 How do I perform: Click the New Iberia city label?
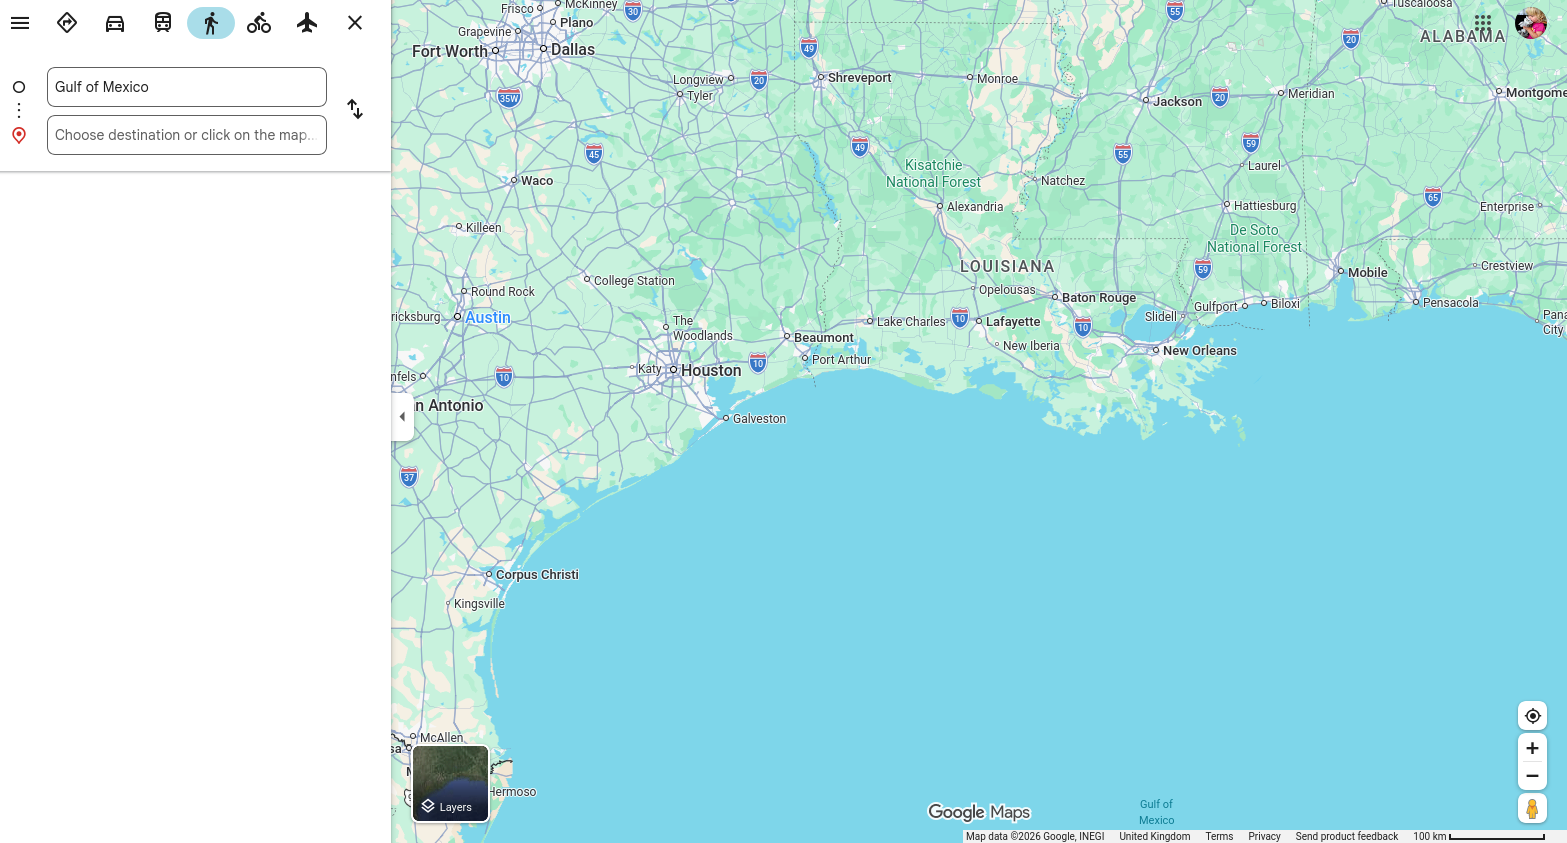click(1031, 346)
